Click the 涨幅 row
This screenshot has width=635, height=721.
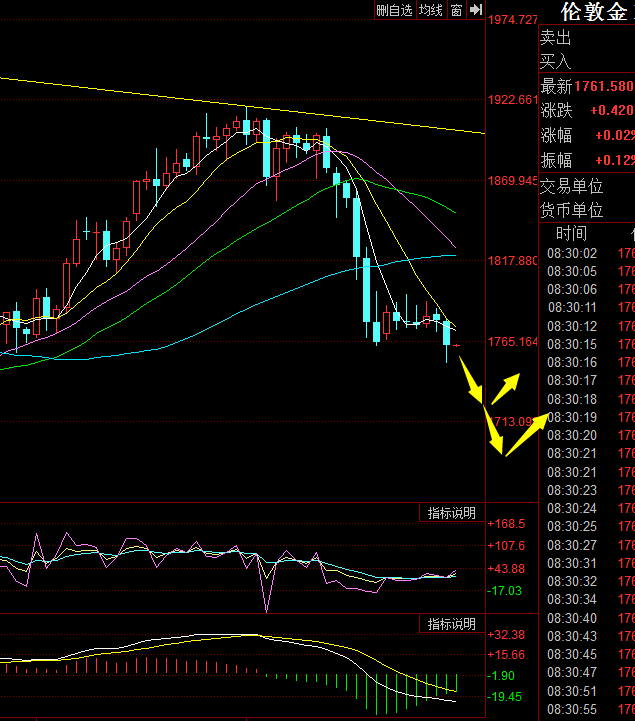pyautogui.click(x=587, y=136)
